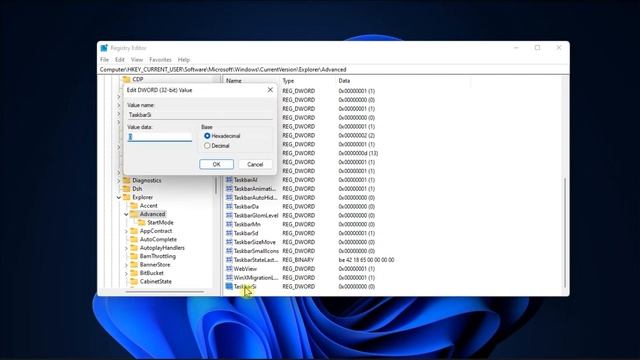Open the File menu
Screen dimensions: 640x360
(x=104, y=60)
